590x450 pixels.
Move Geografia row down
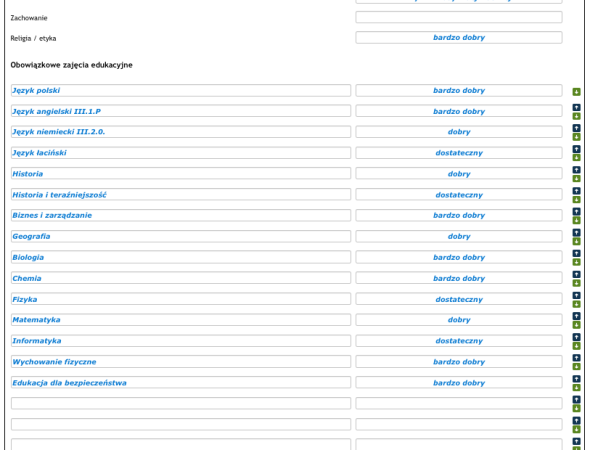(576, 242)
